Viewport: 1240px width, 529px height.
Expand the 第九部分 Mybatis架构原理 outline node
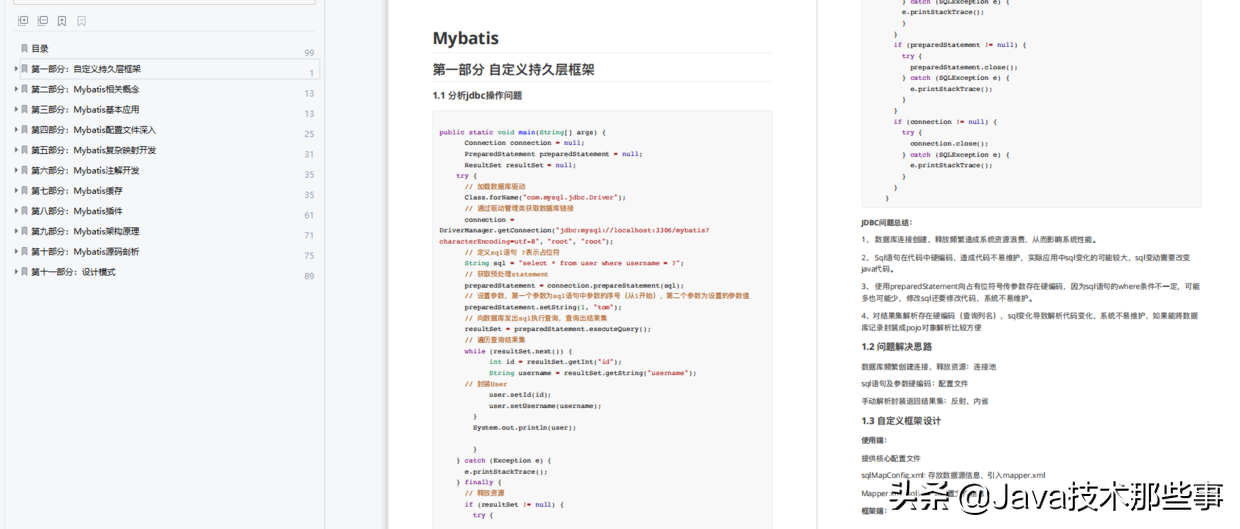(x=16, y=231)
